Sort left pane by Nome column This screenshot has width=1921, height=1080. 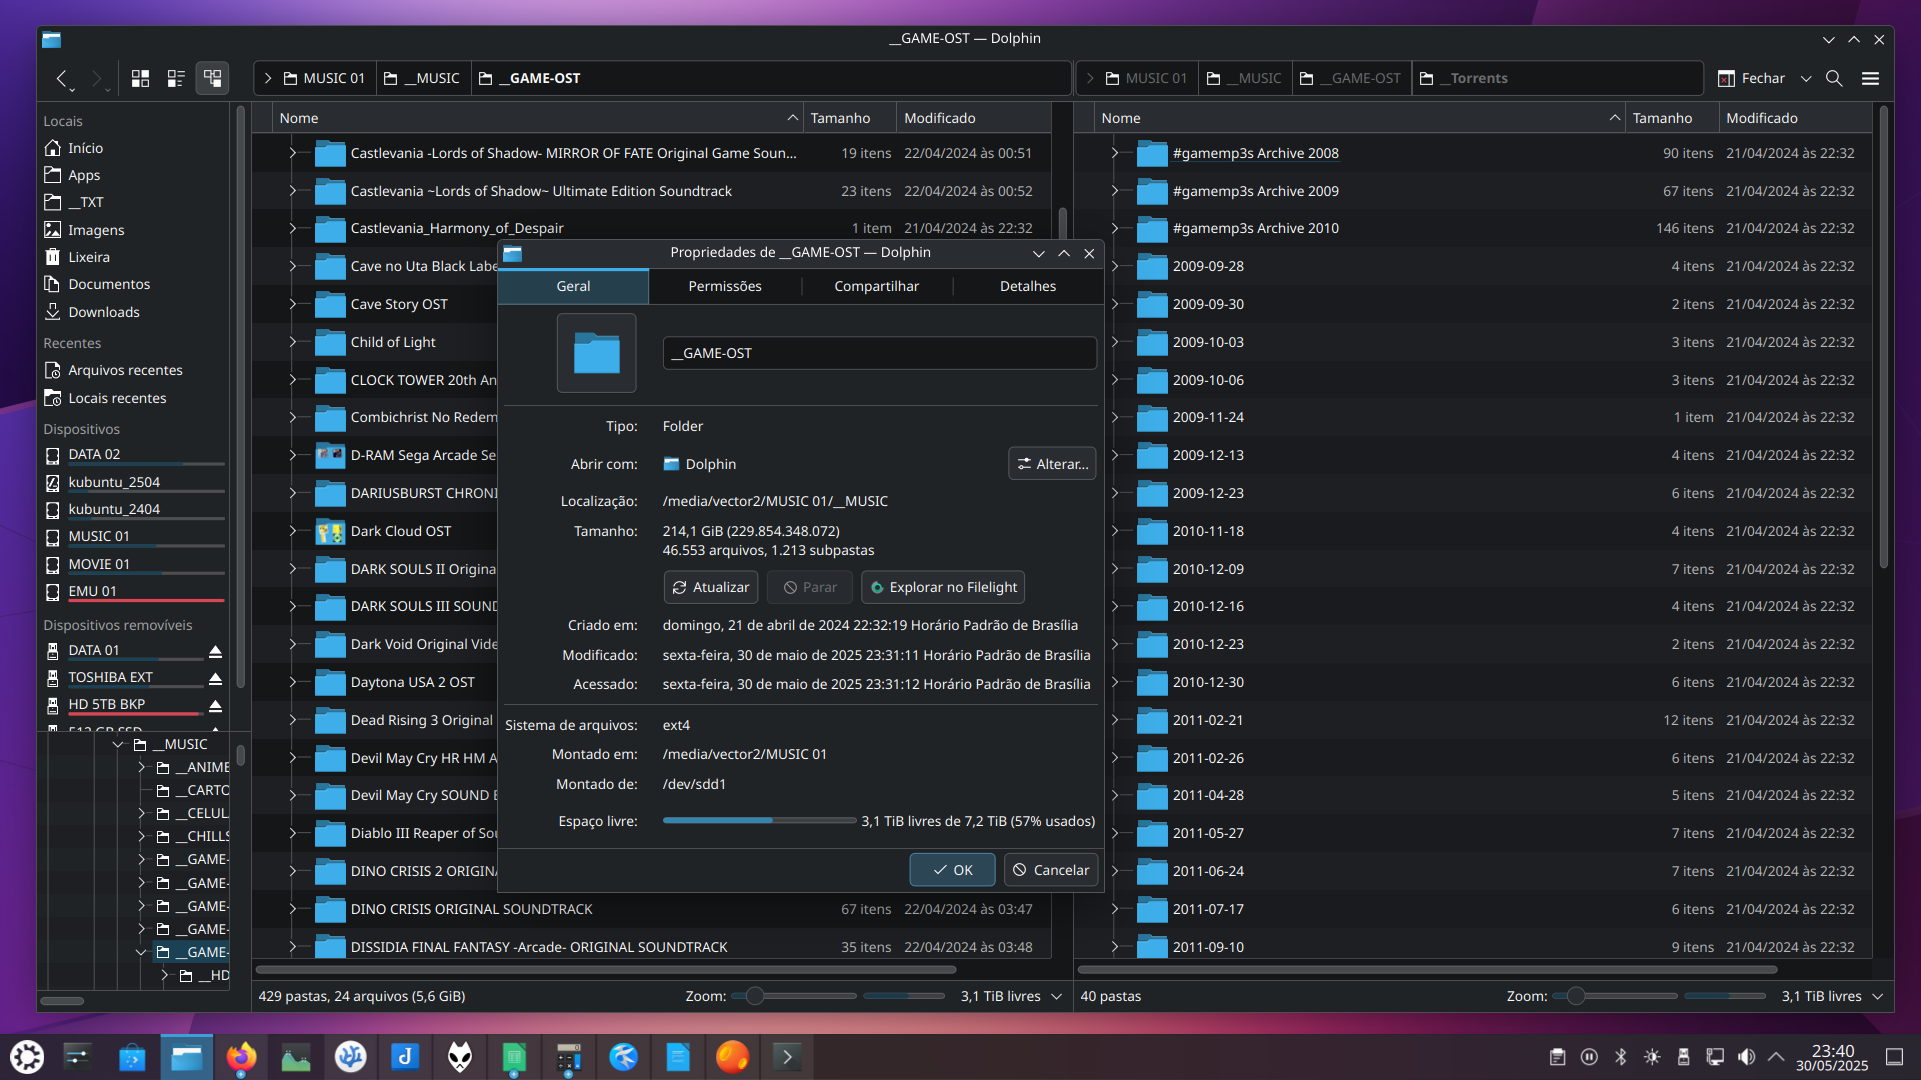click(x=538, y=118)
